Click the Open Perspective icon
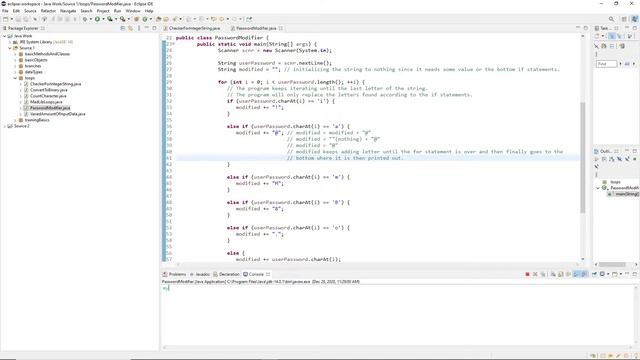Screen dimensions: 640x360 [x=624, y=19]
